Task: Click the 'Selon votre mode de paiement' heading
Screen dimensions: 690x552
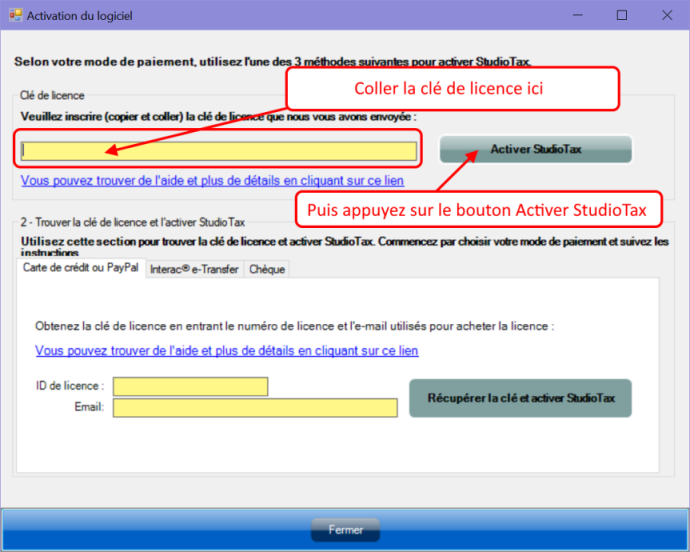Action: 272,62
